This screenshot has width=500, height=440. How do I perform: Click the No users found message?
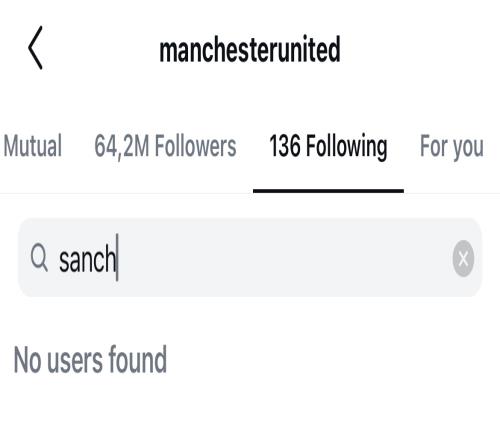pyautogui.click(x=90, y=360)
